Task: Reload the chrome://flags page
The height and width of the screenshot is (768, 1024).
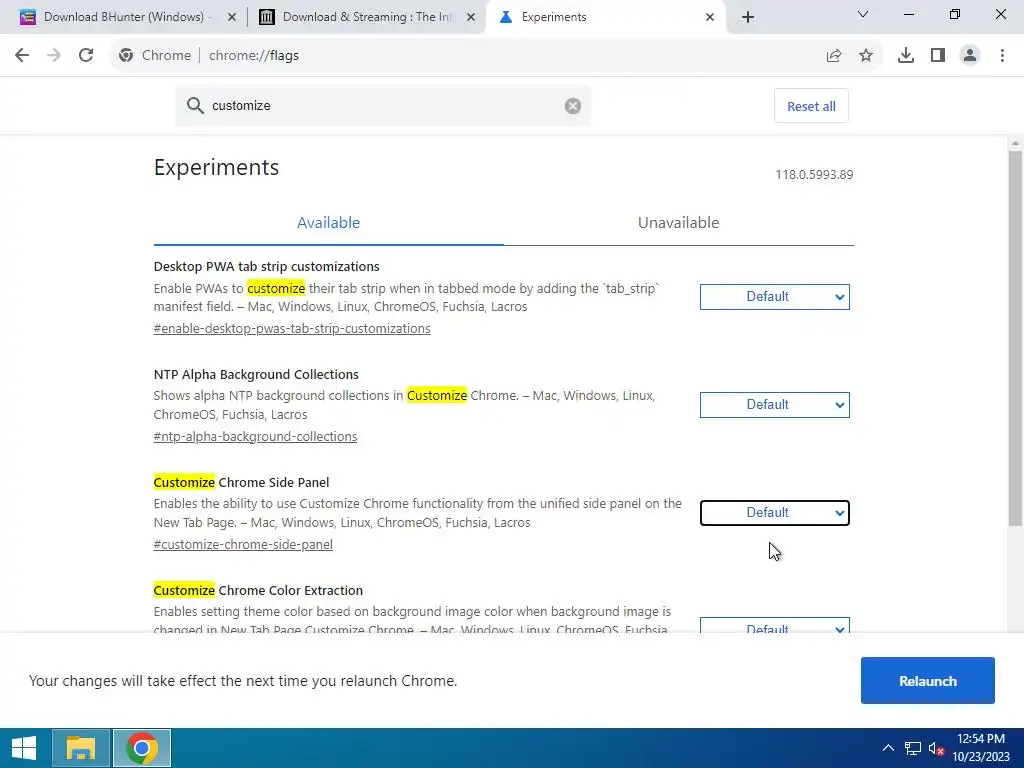Action: coord(86,56)
